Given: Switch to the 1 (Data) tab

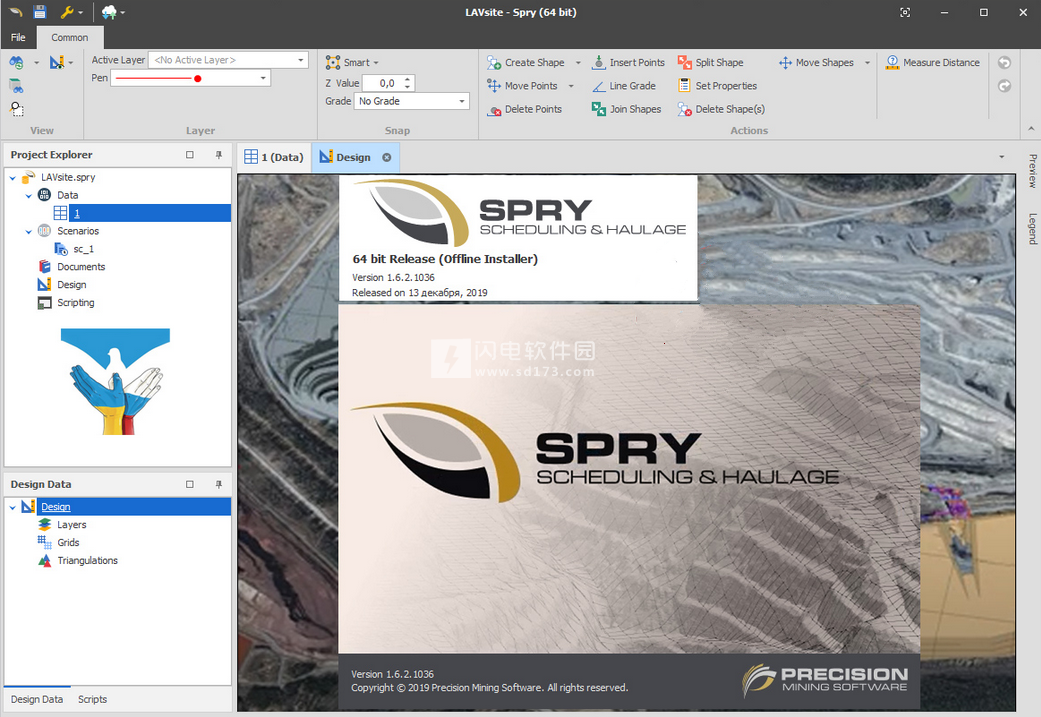Looking at the screenshot, I should pyautogui.click(x=274, y=157).
